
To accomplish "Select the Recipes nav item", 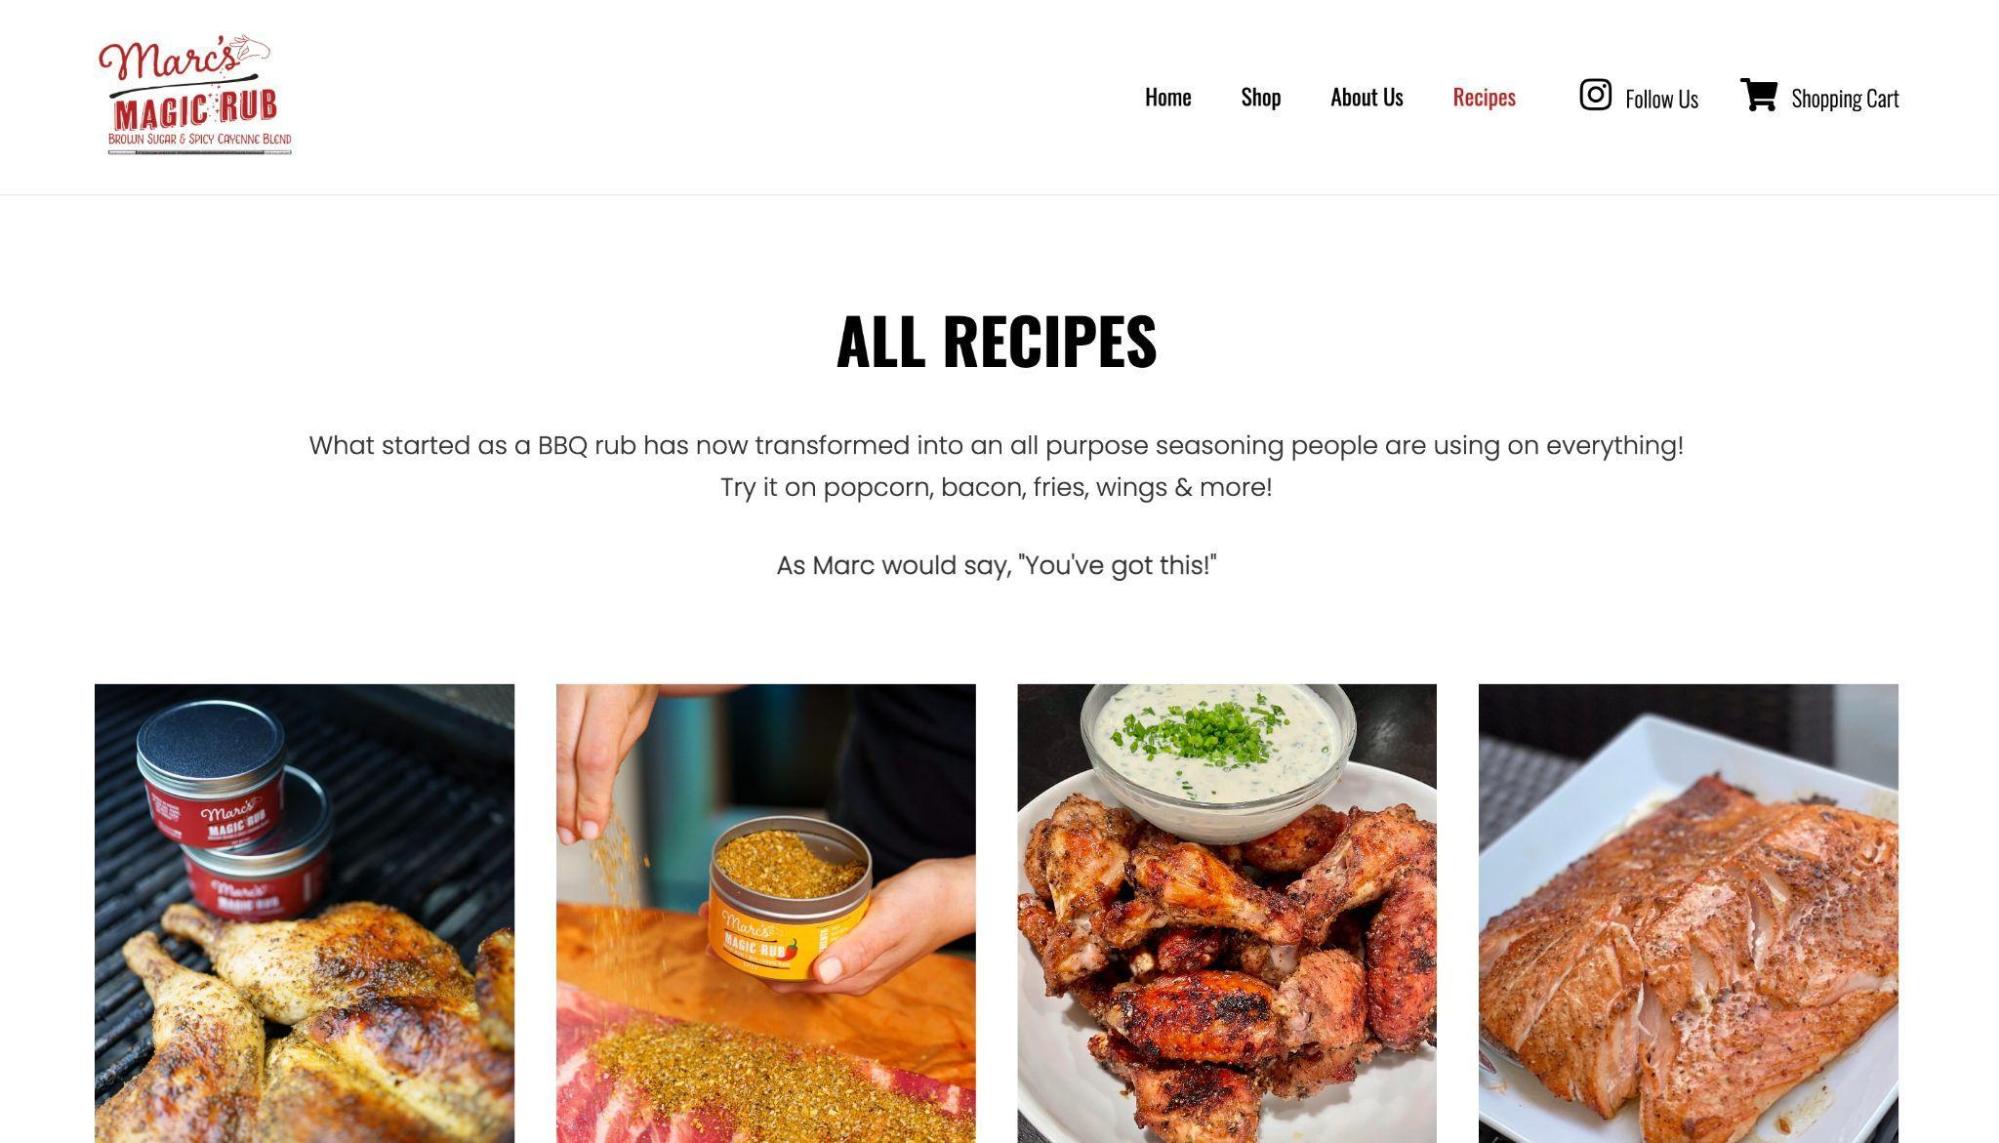I will click(1483, 97).
